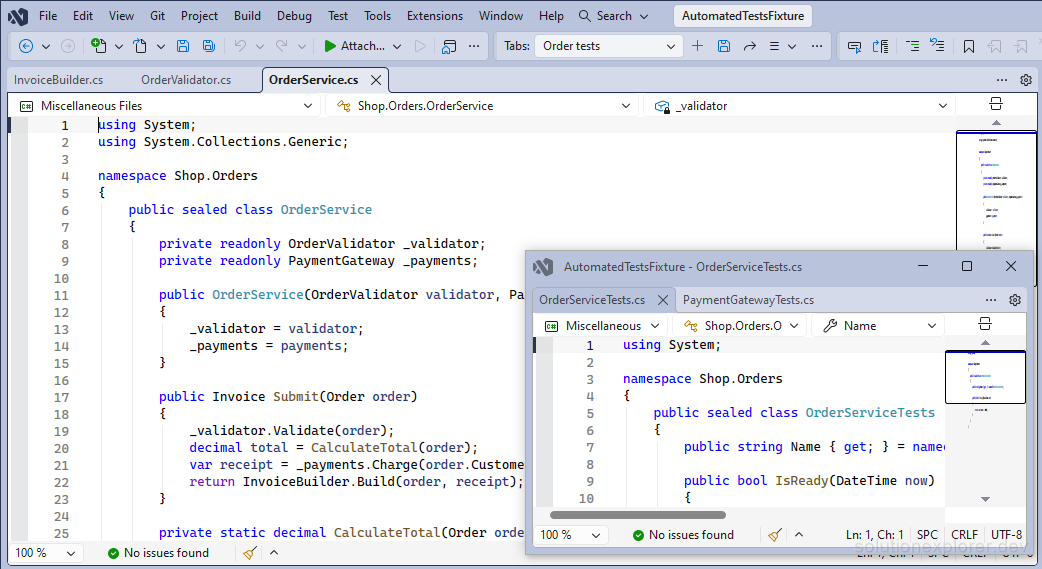Navigate backward with the back arrow
This screenshot has width=1042, height=569.
(26, 46)
